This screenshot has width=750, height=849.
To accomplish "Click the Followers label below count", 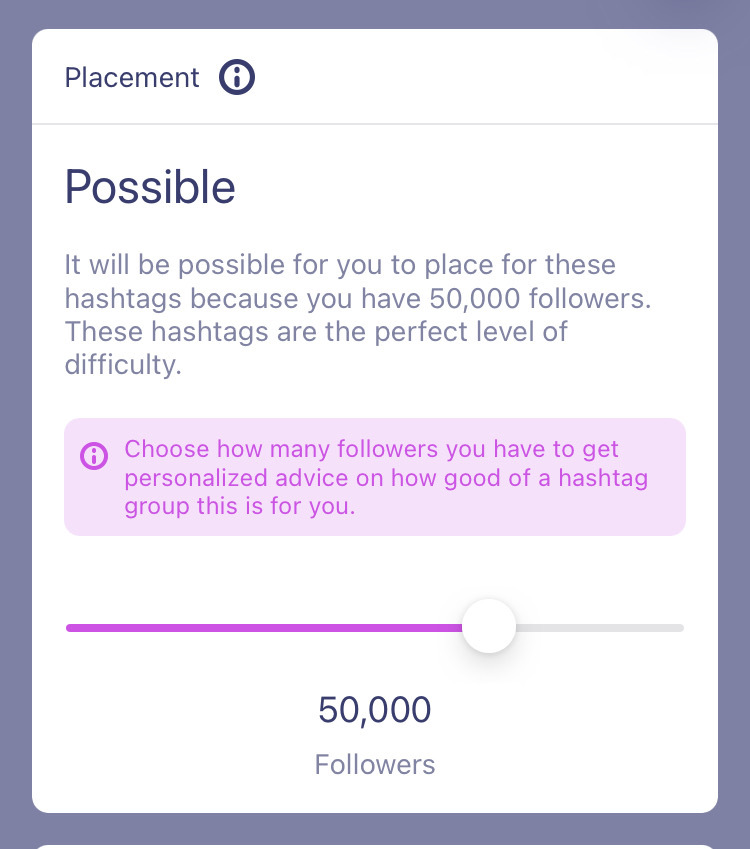I will coord(375,765).
